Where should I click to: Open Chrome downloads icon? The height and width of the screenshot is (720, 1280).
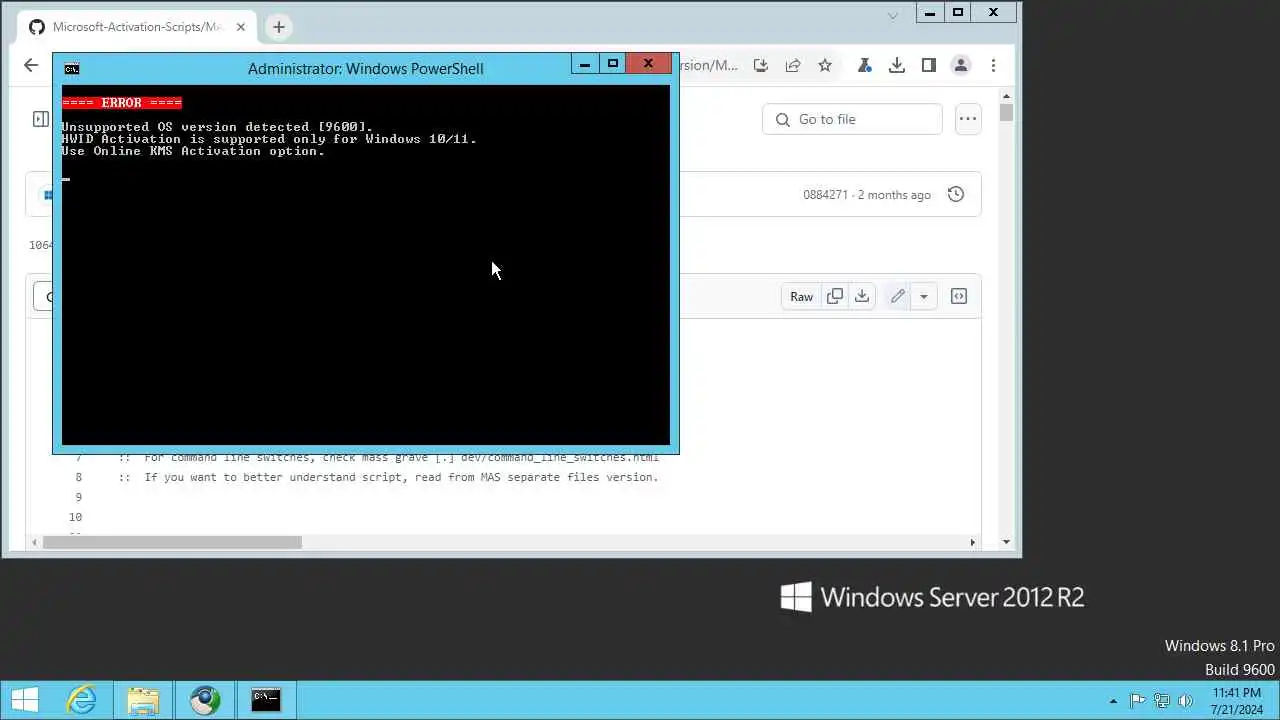pos(897,65)
